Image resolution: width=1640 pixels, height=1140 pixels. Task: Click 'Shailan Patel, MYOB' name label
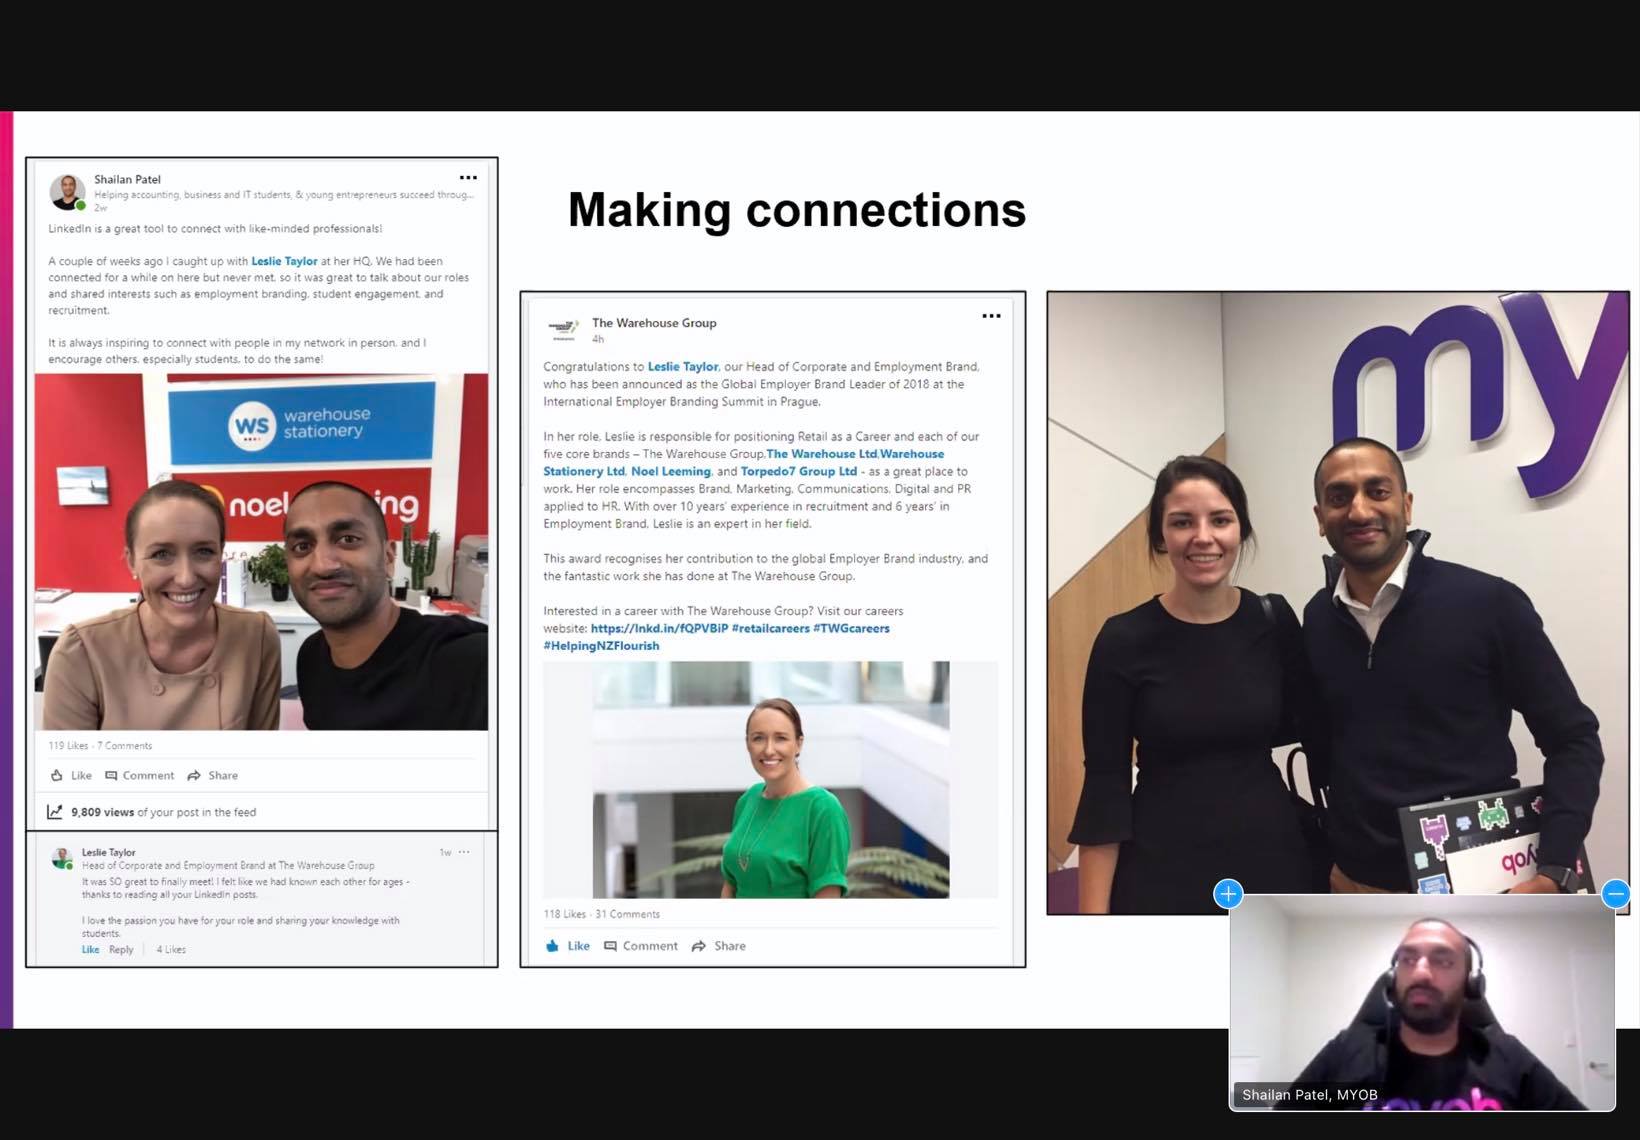click(x=1309, y=1095)
